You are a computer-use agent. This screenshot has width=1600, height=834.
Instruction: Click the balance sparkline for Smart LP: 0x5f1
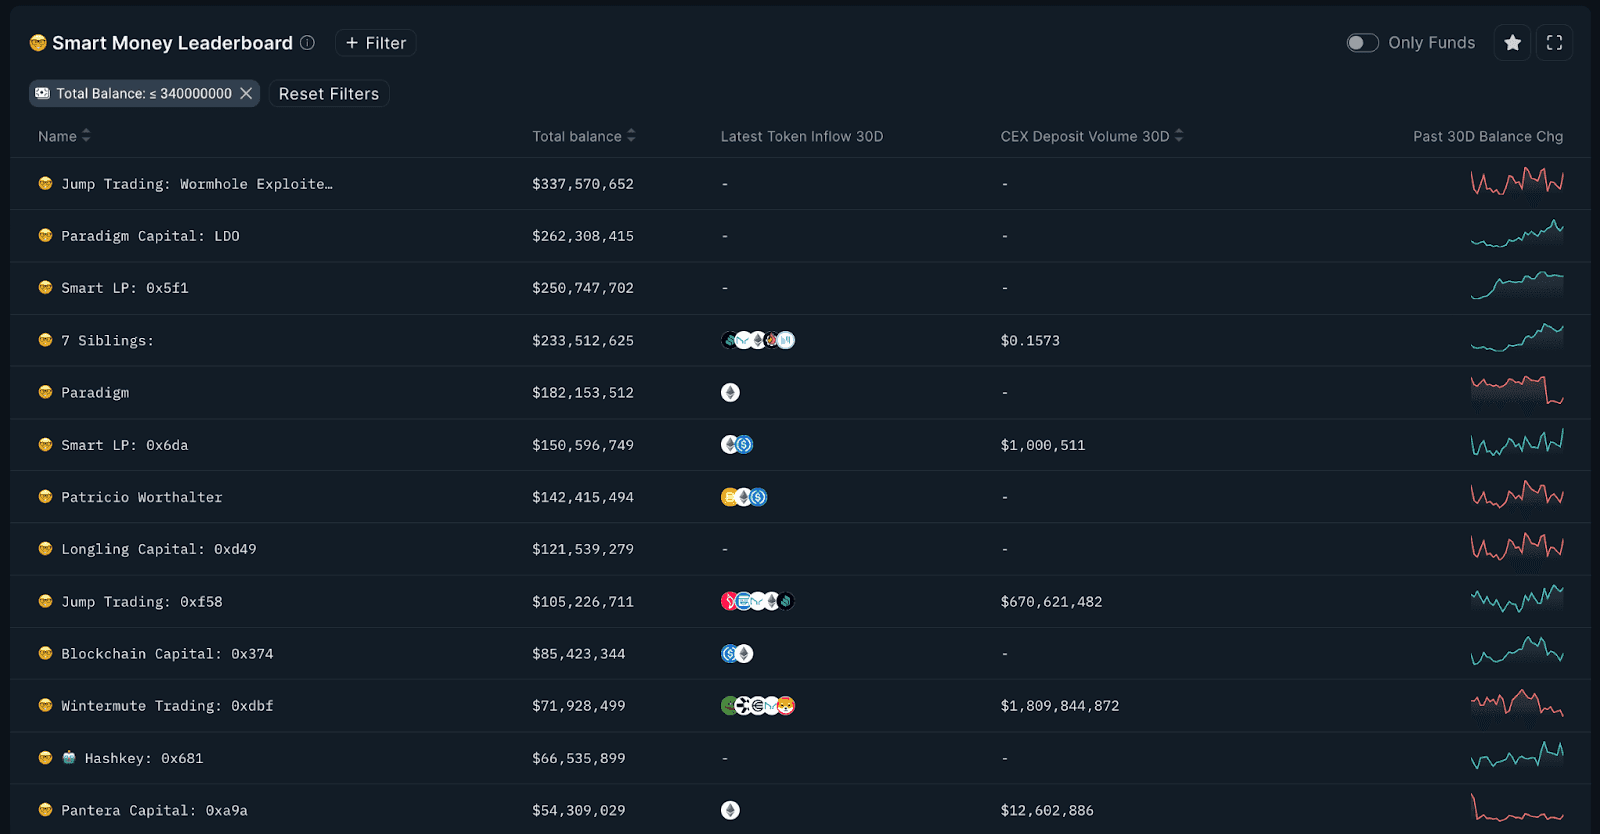click(x=1517, y=285)
